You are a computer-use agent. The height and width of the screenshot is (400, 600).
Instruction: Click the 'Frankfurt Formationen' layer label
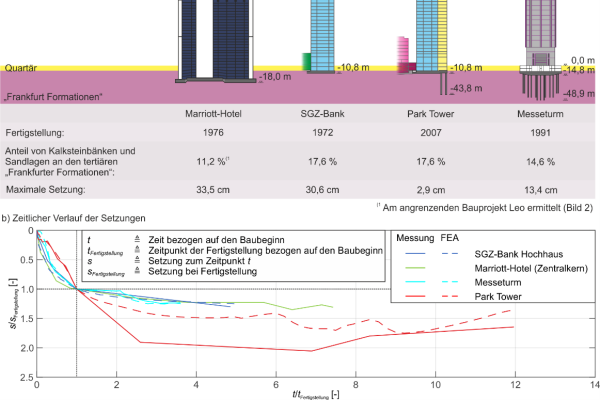53,97
